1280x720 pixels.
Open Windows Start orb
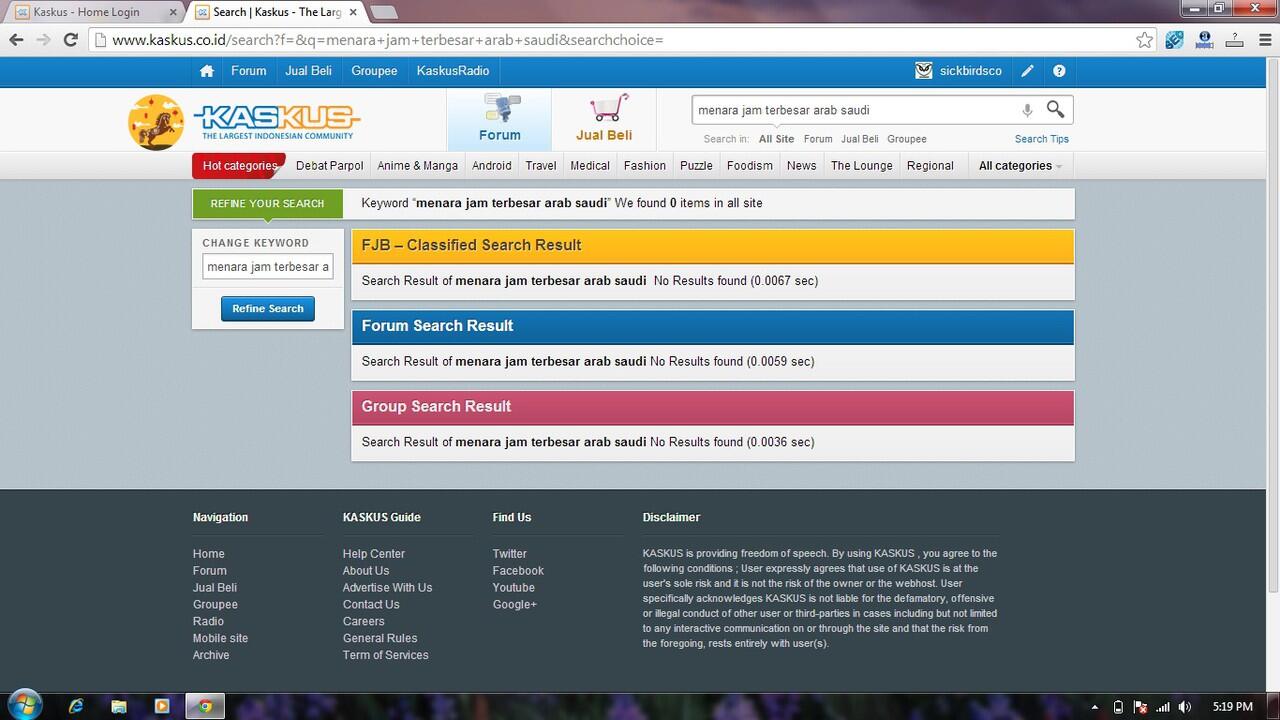pos(23,705)
